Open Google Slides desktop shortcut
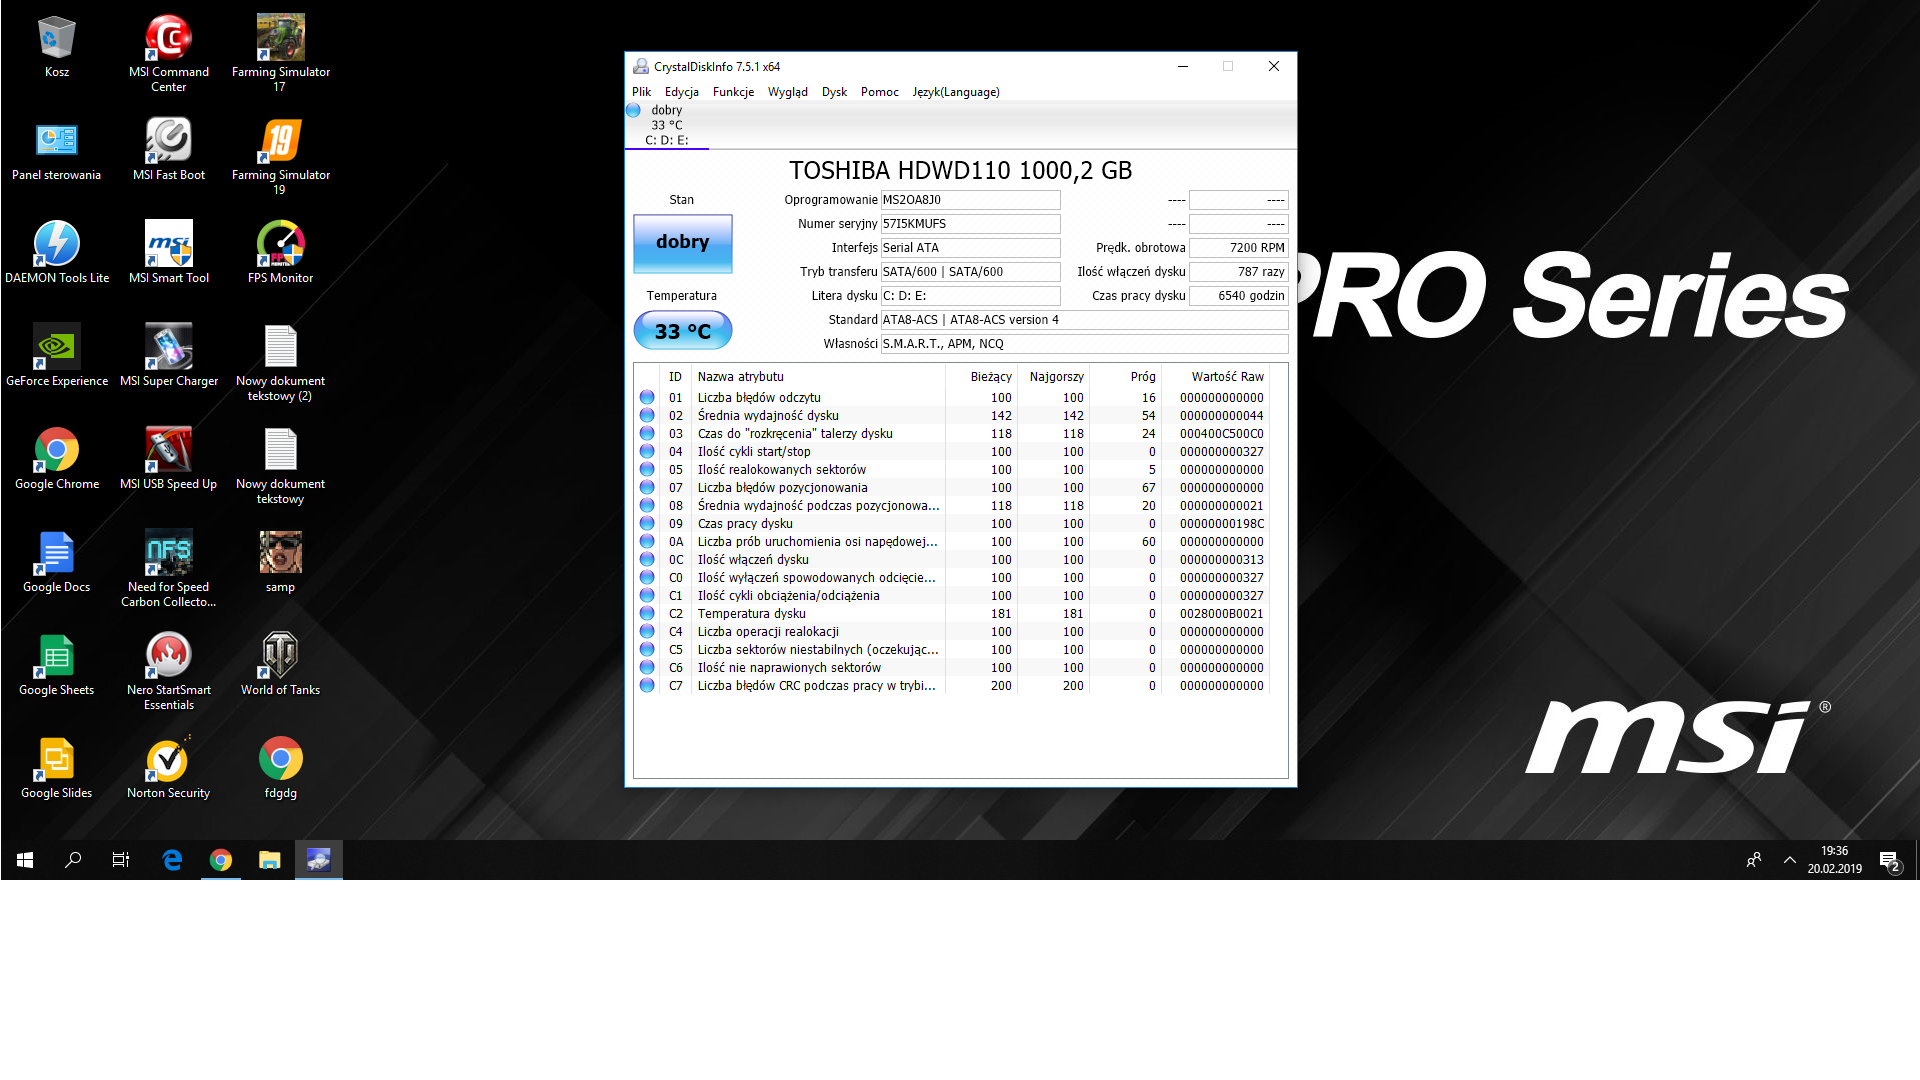 click(x=57, y=768)
